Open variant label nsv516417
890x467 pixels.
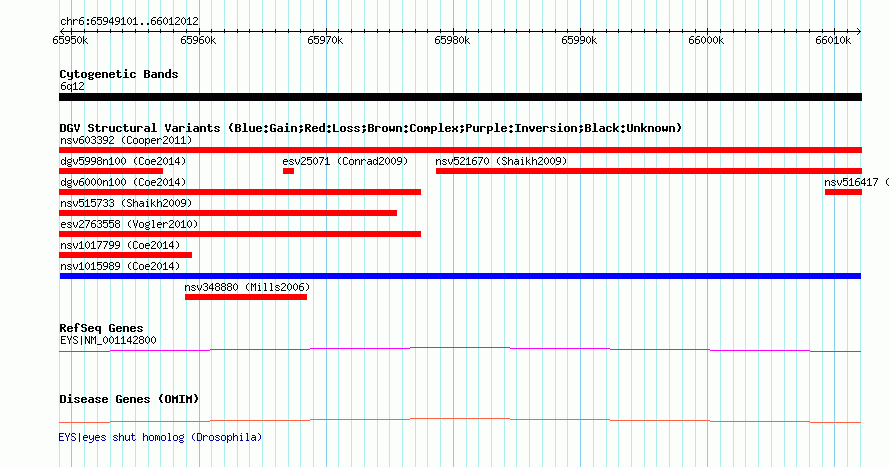(x=851, y=182)
